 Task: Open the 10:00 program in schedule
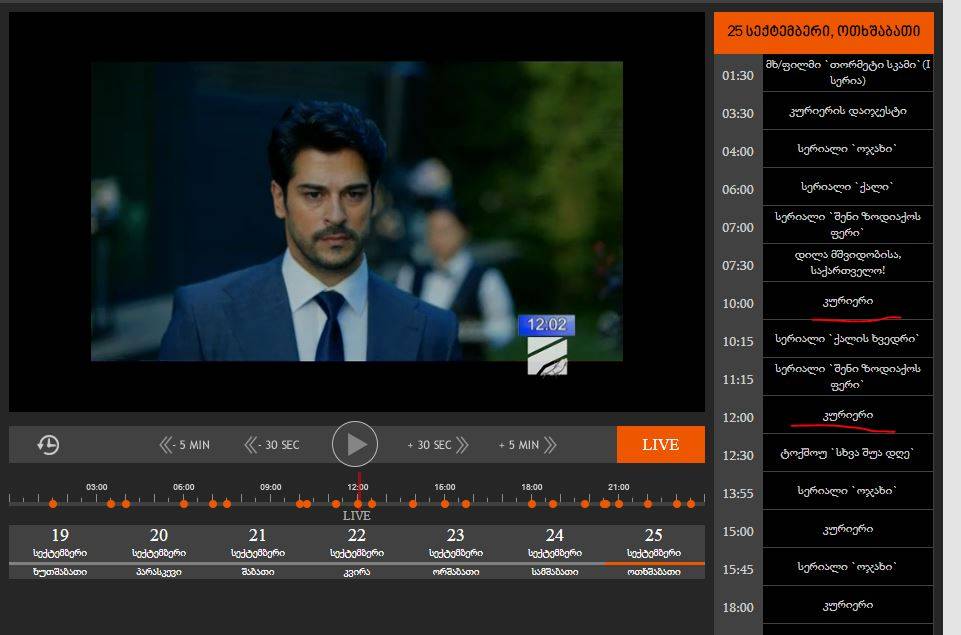(847, 301)
